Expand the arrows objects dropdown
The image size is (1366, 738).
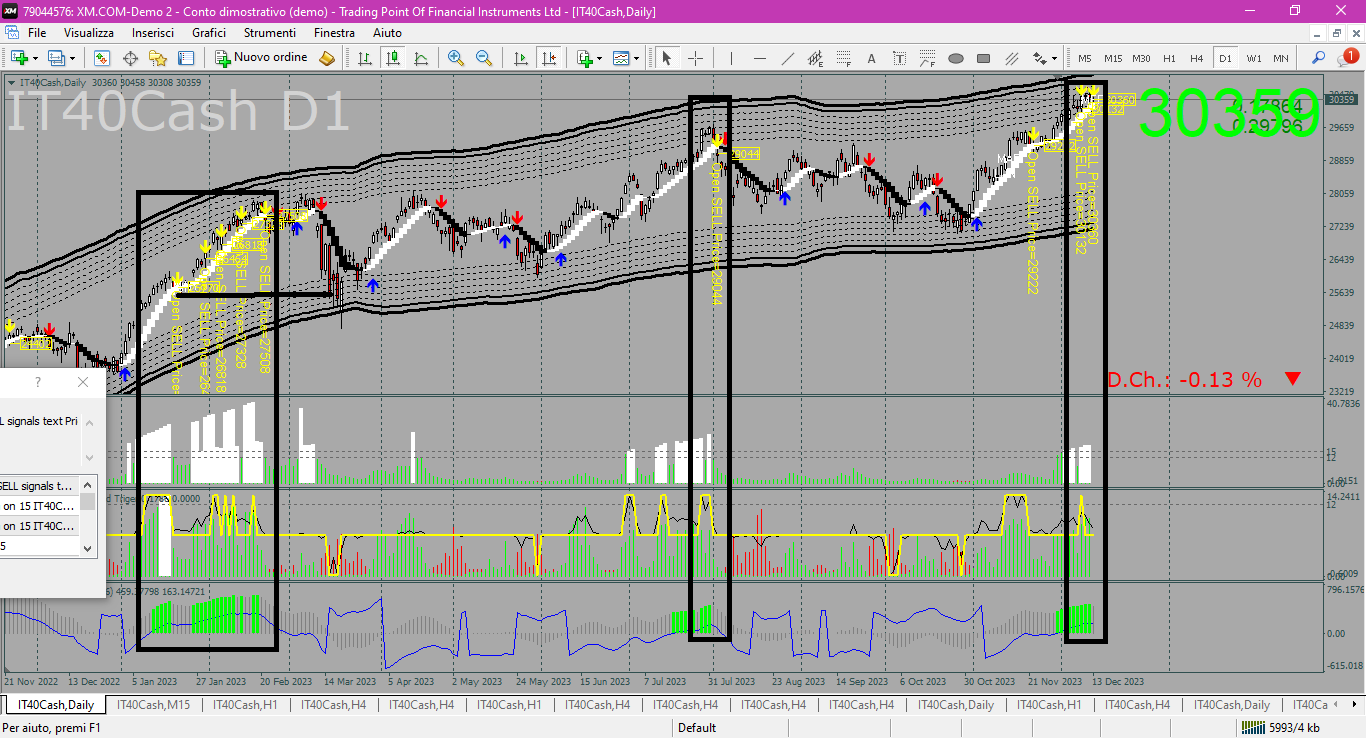tap(1054, 58)
